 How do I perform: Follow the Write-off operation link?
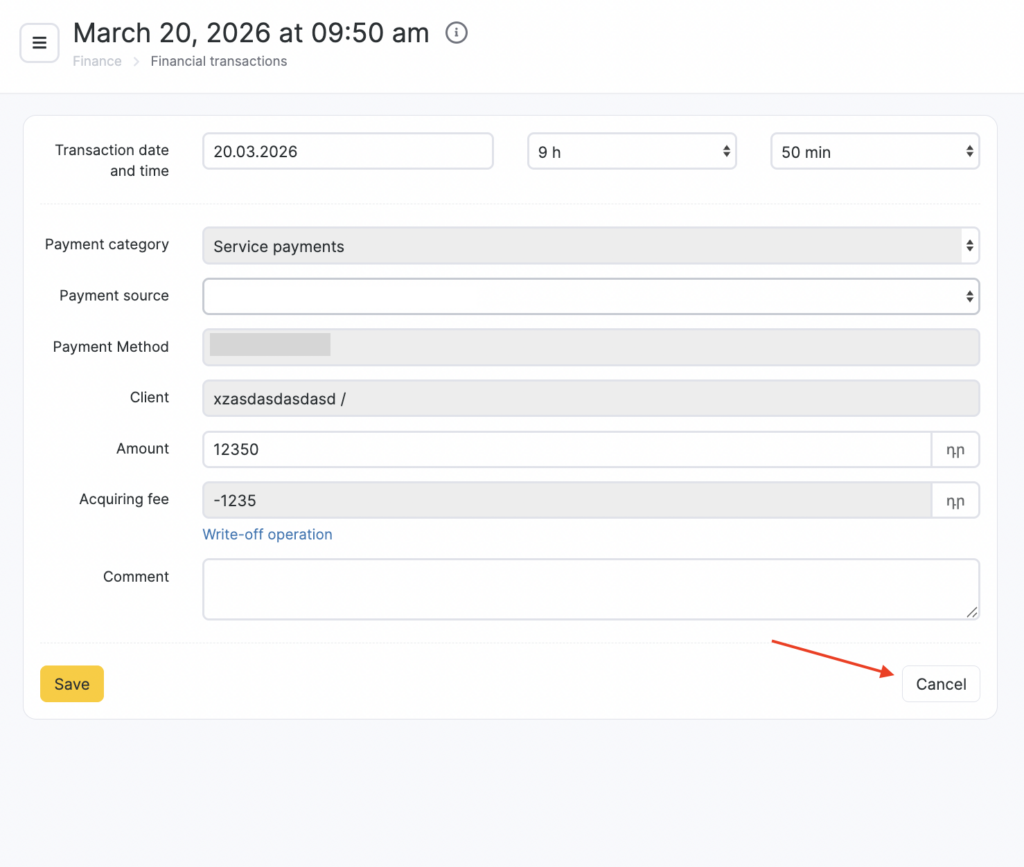click(x=267, y=535)
